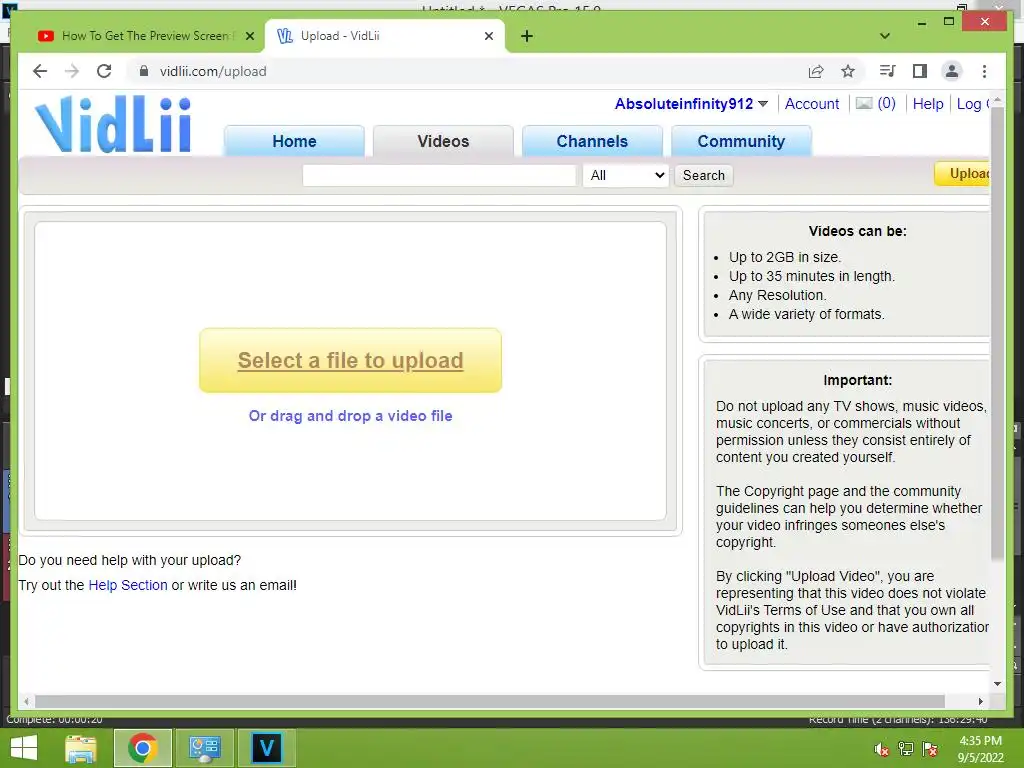Click the VidLii logo
The height and width of the screenshot is (768, 1024).
tap(113, 124)
